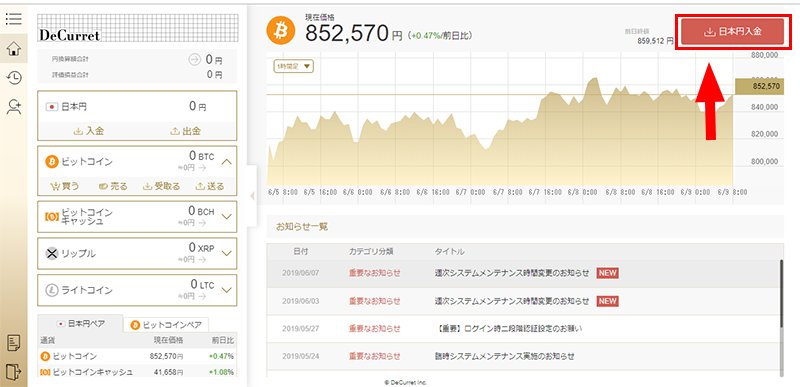The height and width of the screenshot is (387, 800).
Task: Expand the ライトコイン wallet row
Action: point(228,290)
